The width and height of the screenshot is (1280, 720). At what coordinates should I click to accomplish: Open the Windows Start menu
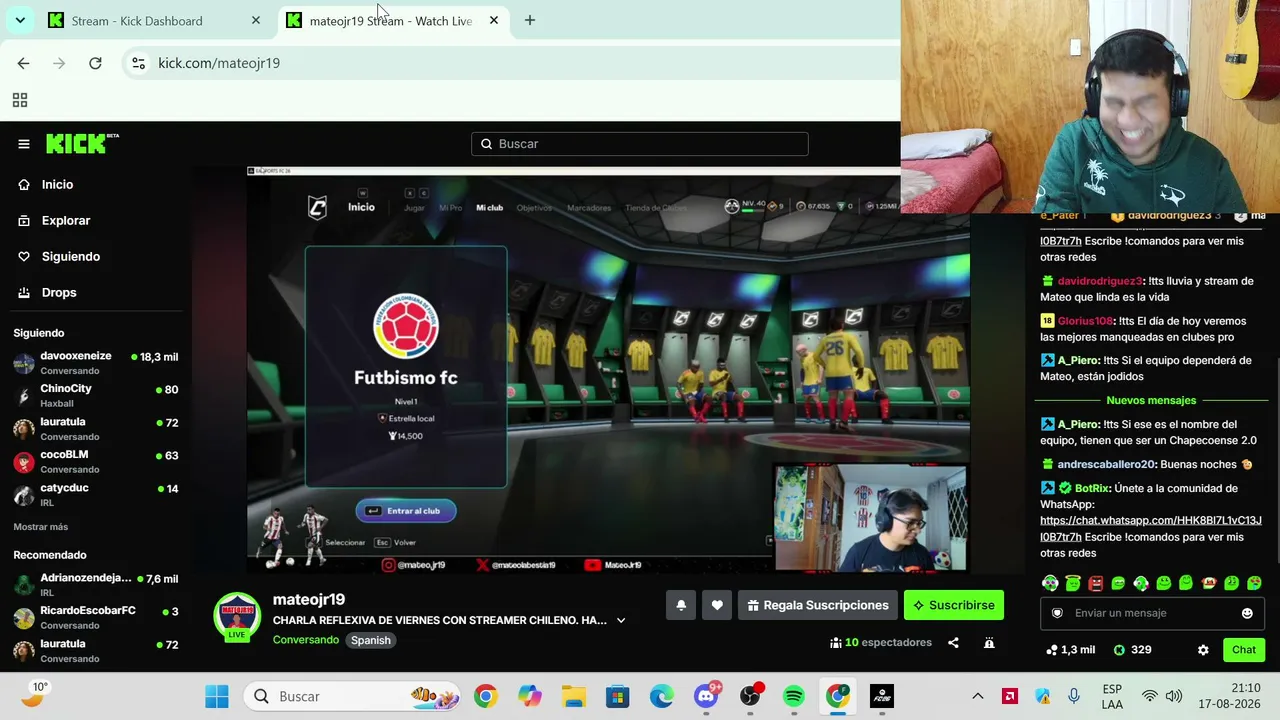(217, 696)
